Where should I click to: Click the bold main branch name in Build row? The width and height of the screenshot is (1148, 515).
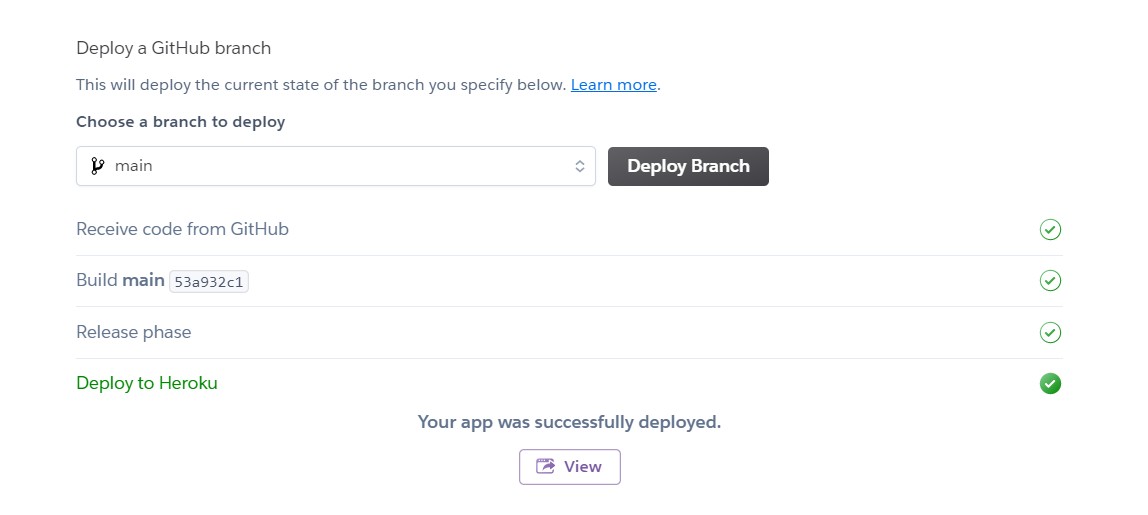pos(144,281)
